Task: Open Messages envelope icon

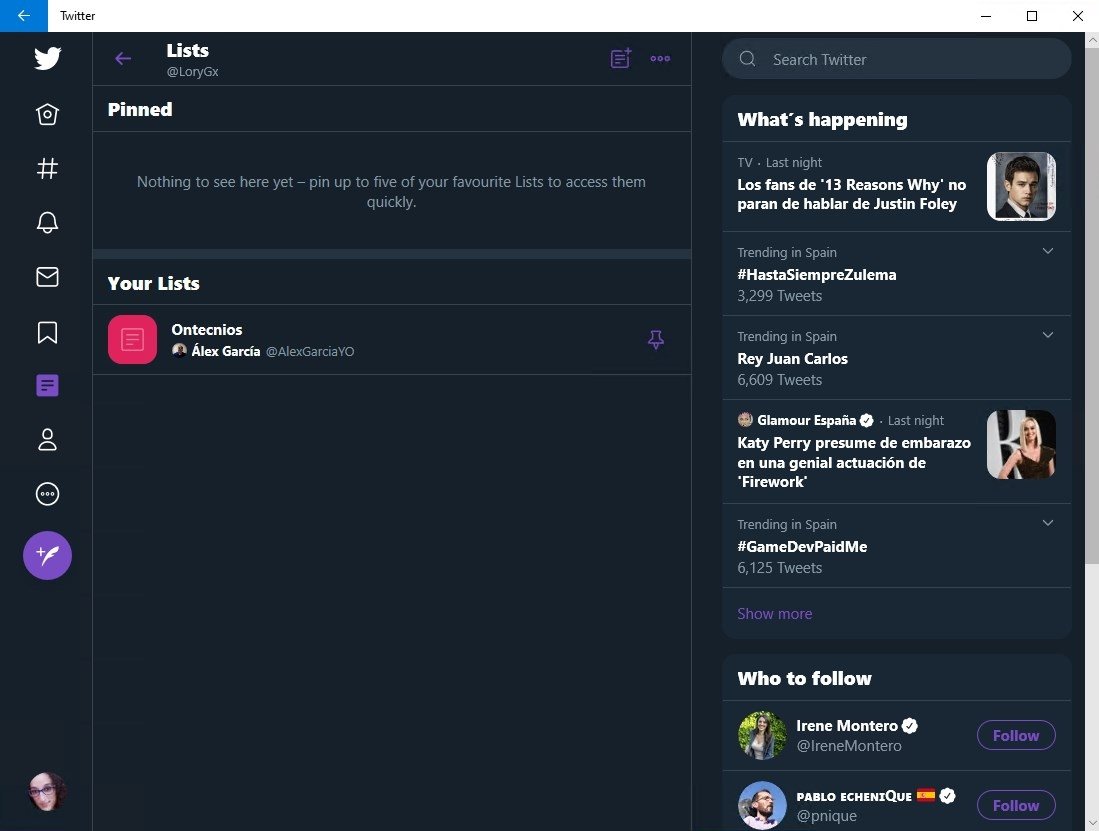Action: click(x=47, y=277)
